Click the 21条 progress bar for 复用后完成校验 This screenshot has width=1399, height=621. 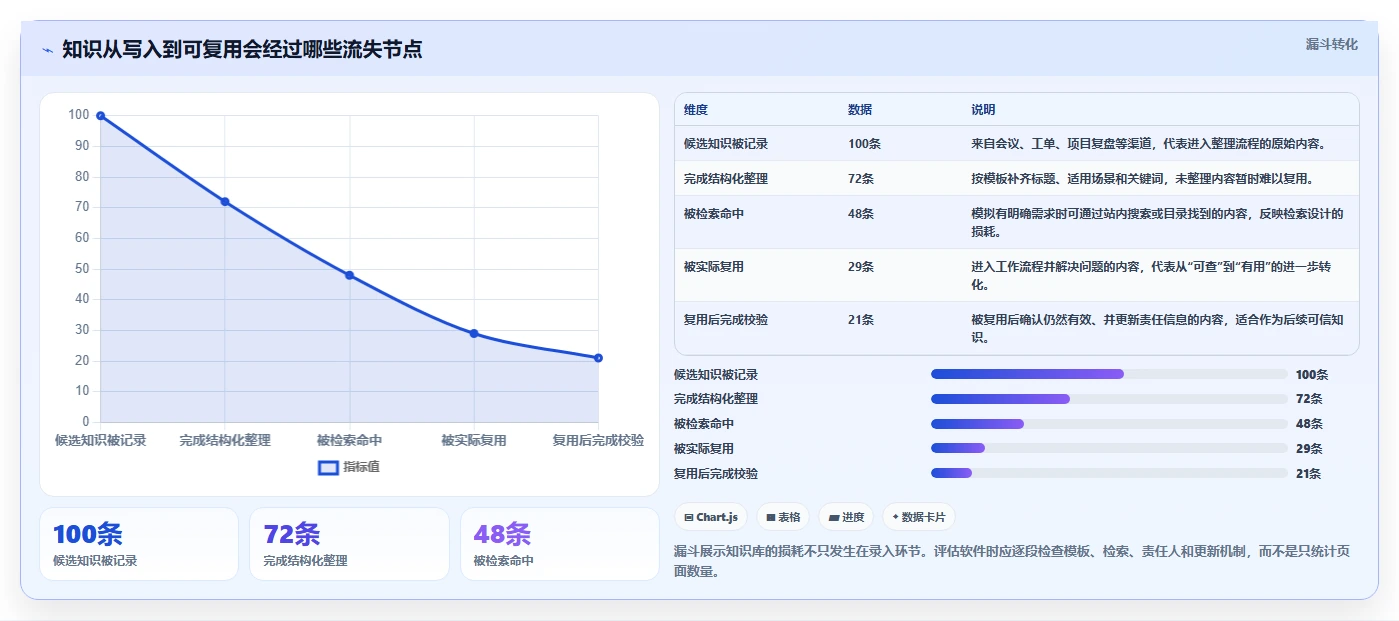pyautogui.click(x=1109, y=473)
